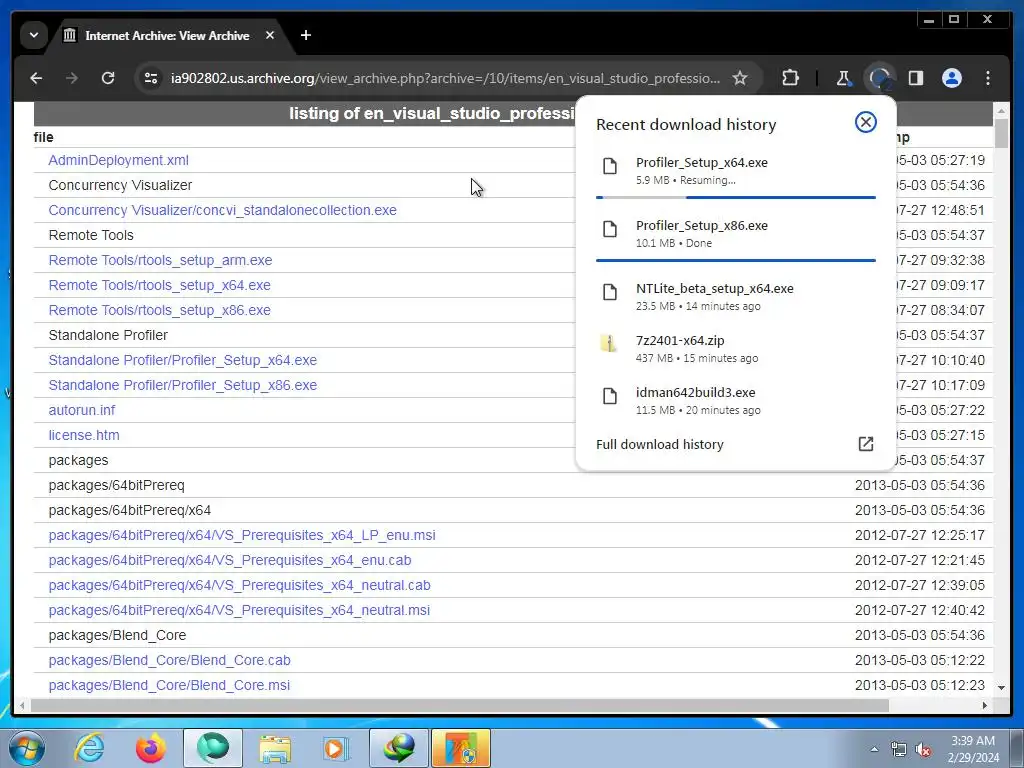The image size is (1024, 768).
Task: Open Internet Download Manager on taskbar
Action: [398, 748]
